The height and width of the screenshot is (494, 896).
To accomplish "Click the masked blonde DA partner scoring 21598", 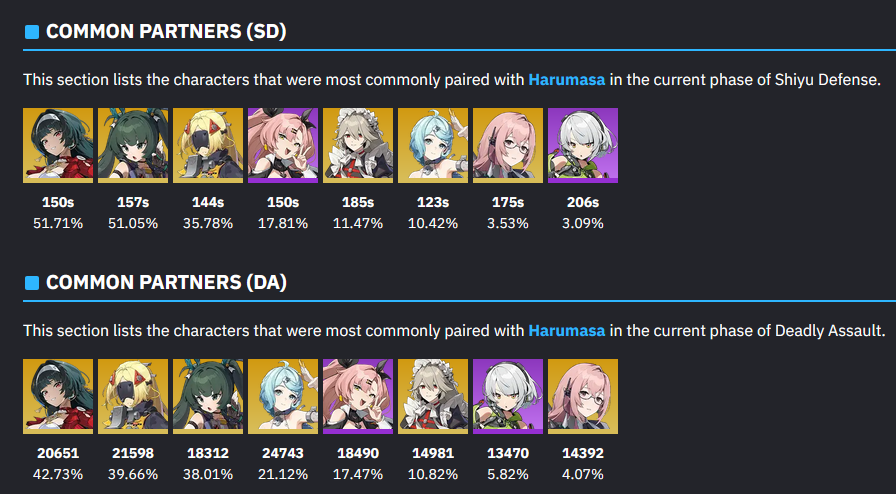I will [133, 396].
